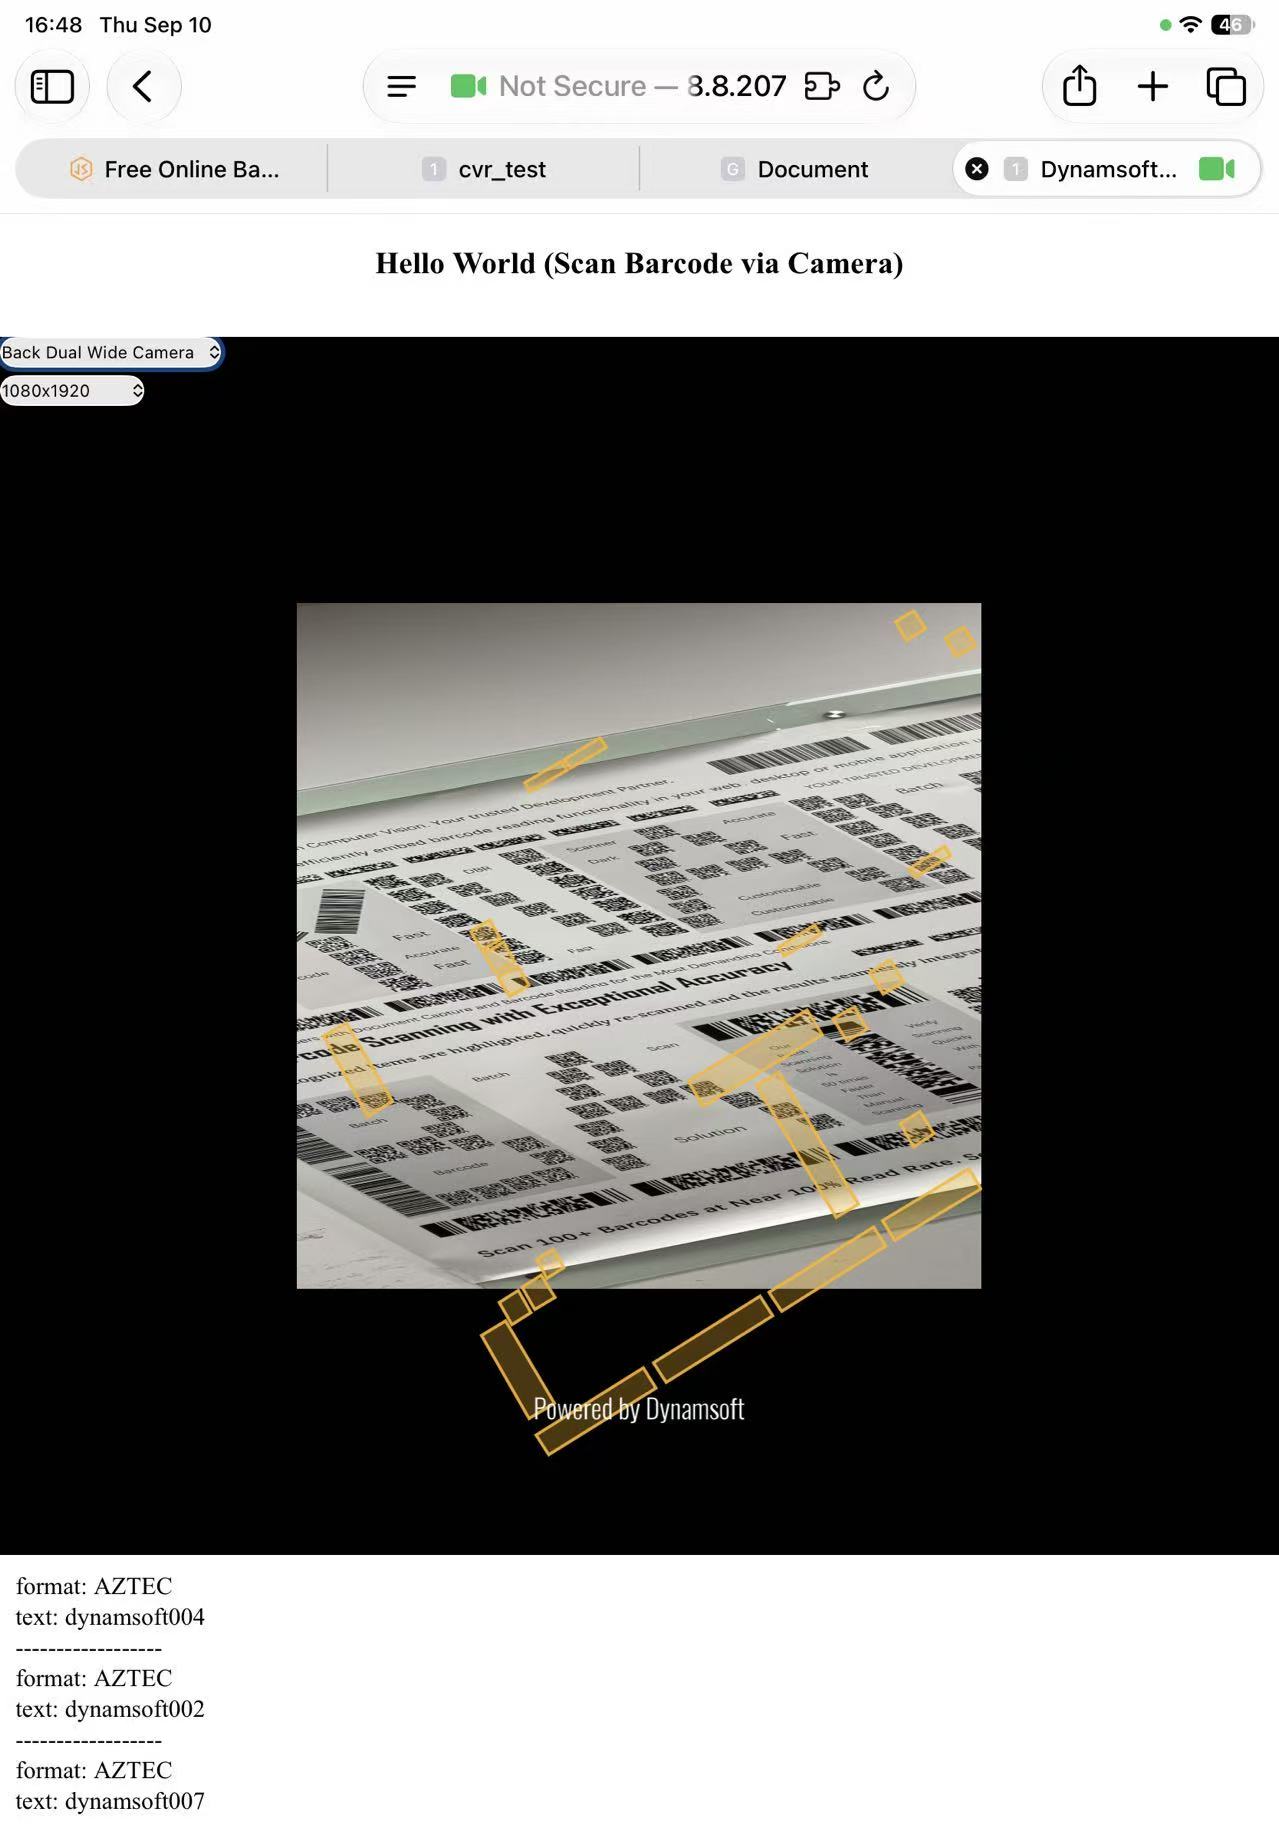
Task: Tap the Powered by Dynamsoft text
Action: point(639,1409)
